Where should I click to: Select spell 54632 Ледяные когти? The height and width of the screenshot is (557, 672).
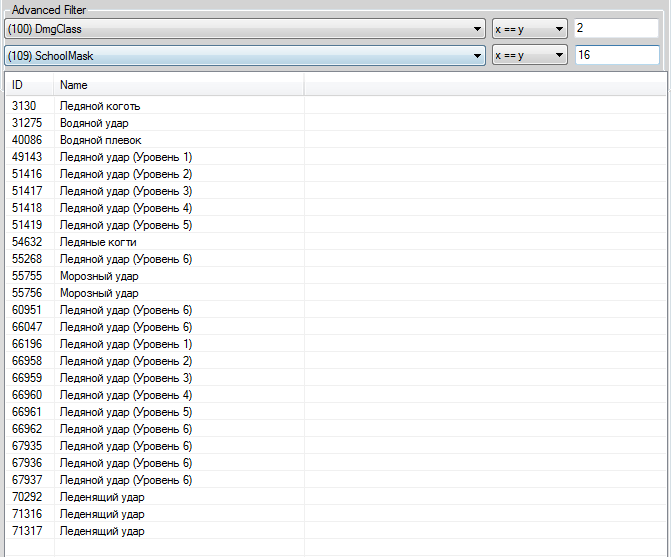[x=98, y=242]
